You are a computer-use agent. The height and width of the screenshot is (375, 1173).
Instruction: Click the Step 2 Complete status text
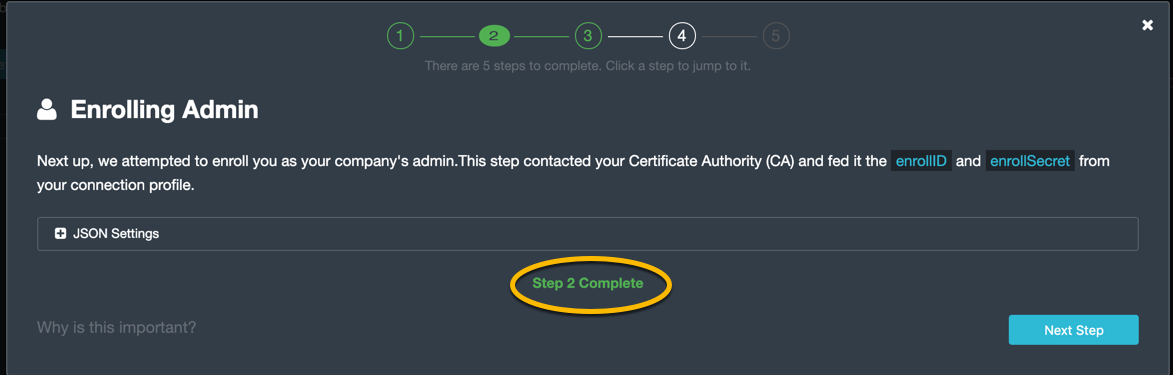point(587,284)
